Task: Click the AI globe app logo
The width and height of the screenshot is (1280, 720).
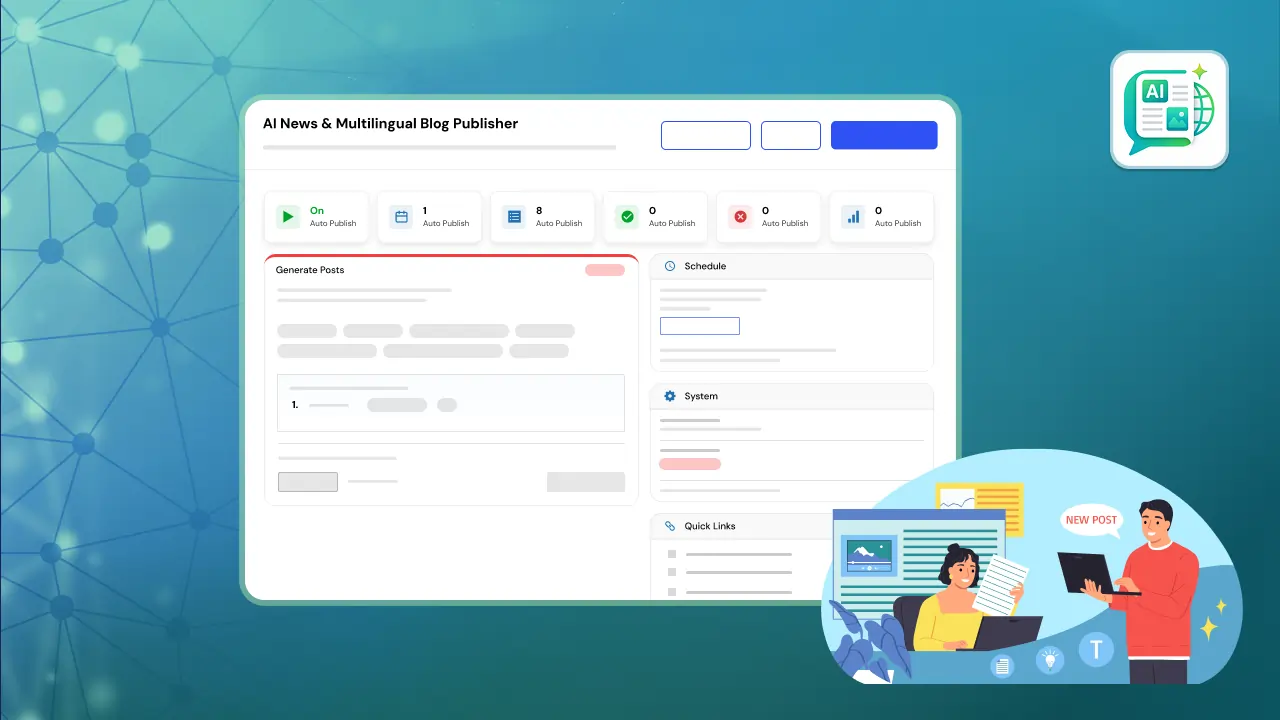Action: tap(1169, 109)
